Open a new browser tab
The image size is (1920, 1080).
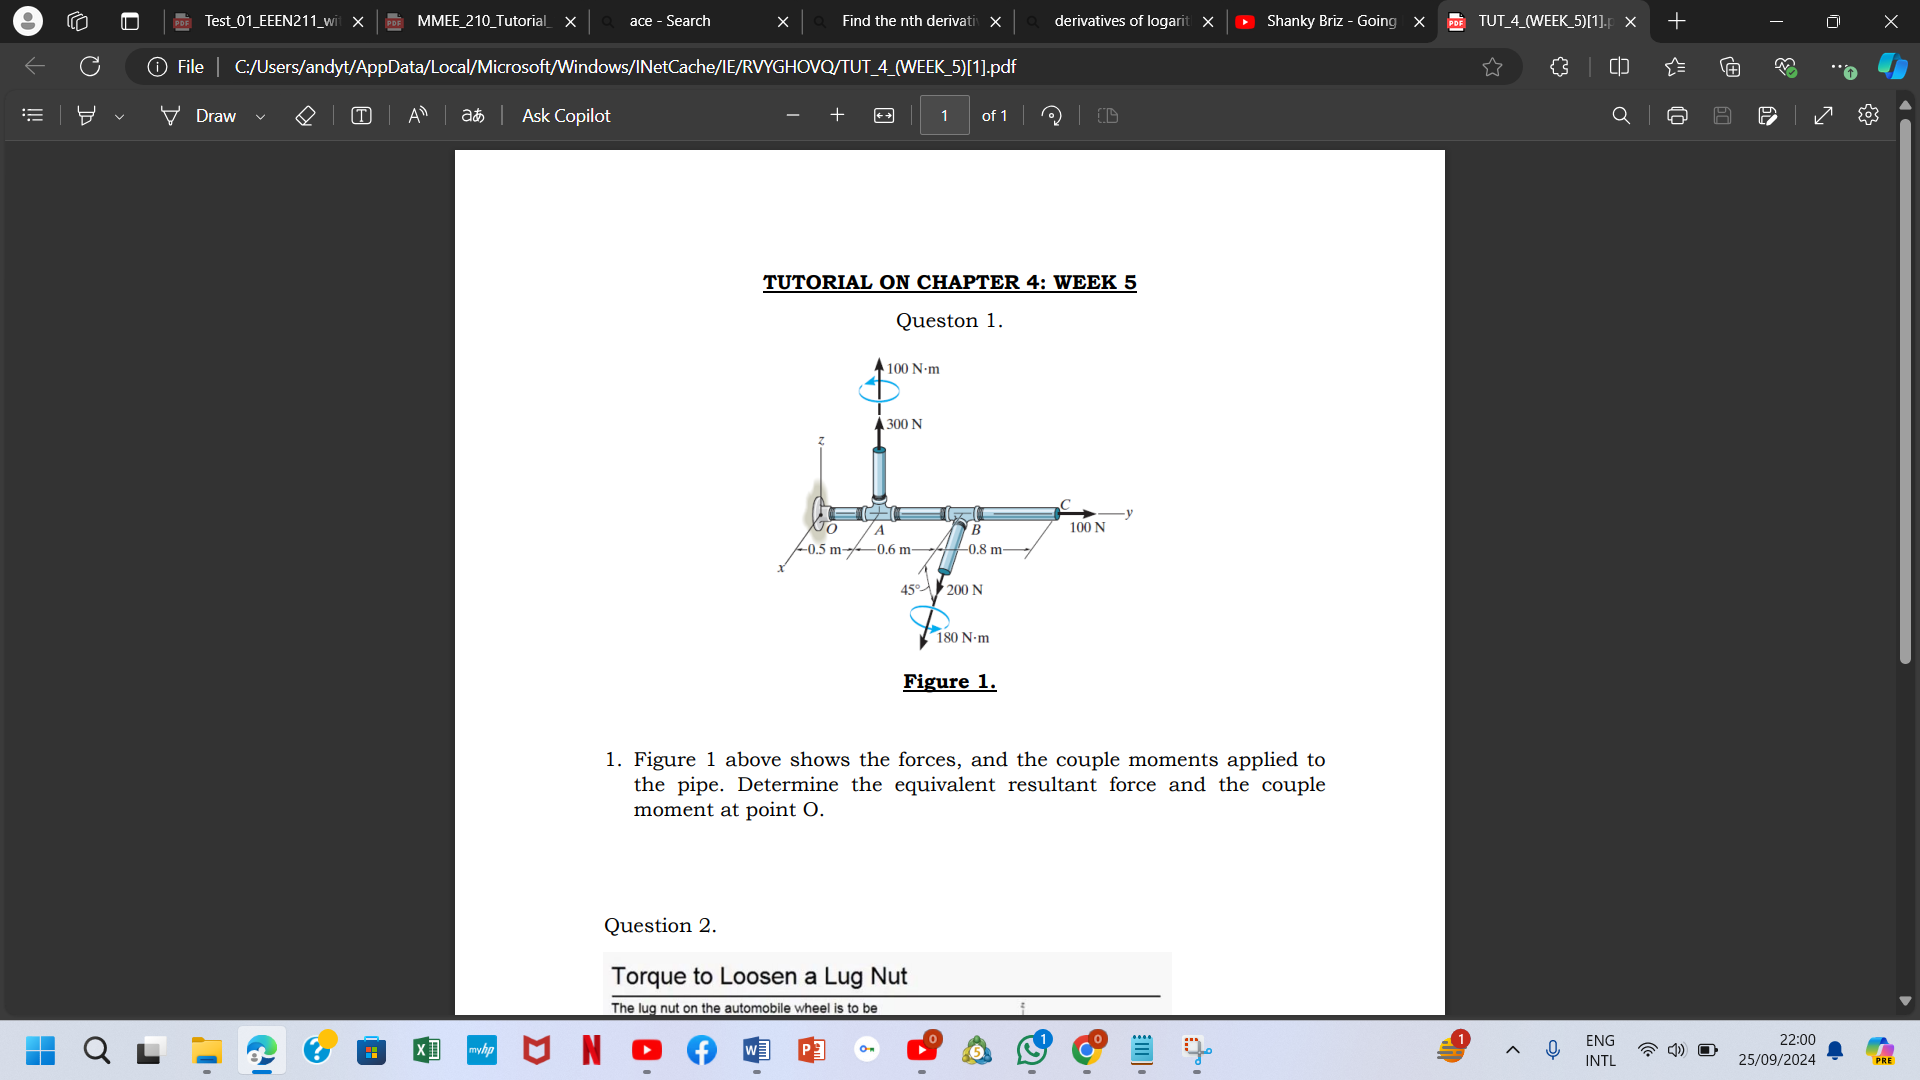click(1676, 21)
